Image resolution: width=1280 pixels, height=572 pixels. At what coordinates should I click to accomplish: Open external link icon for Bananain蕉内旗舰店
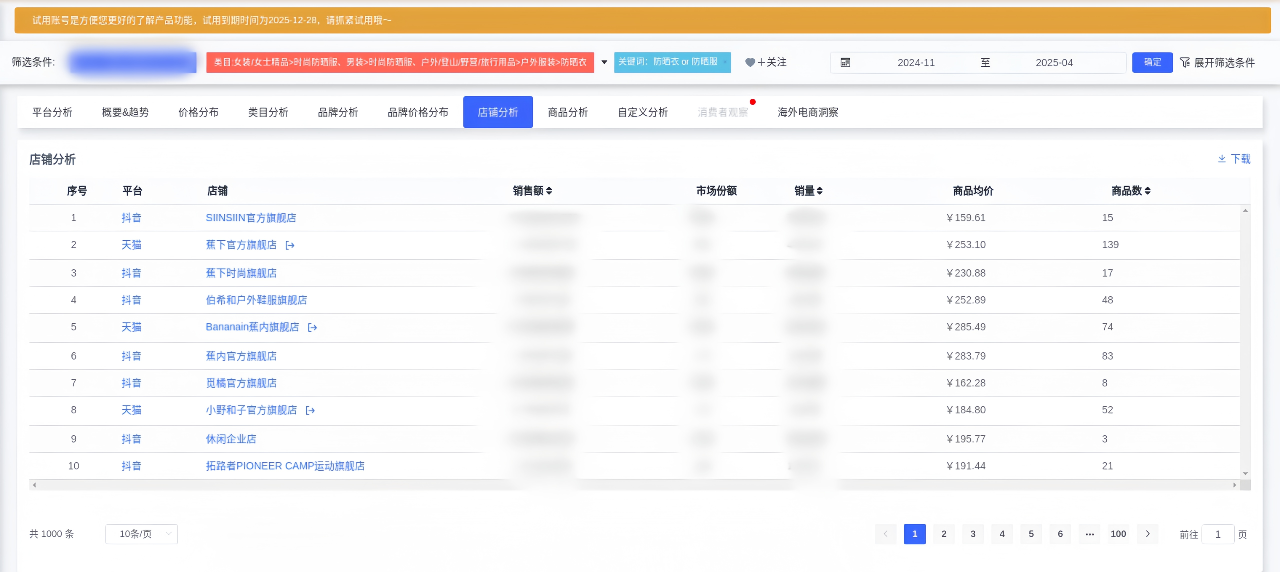tap(312, 327)
